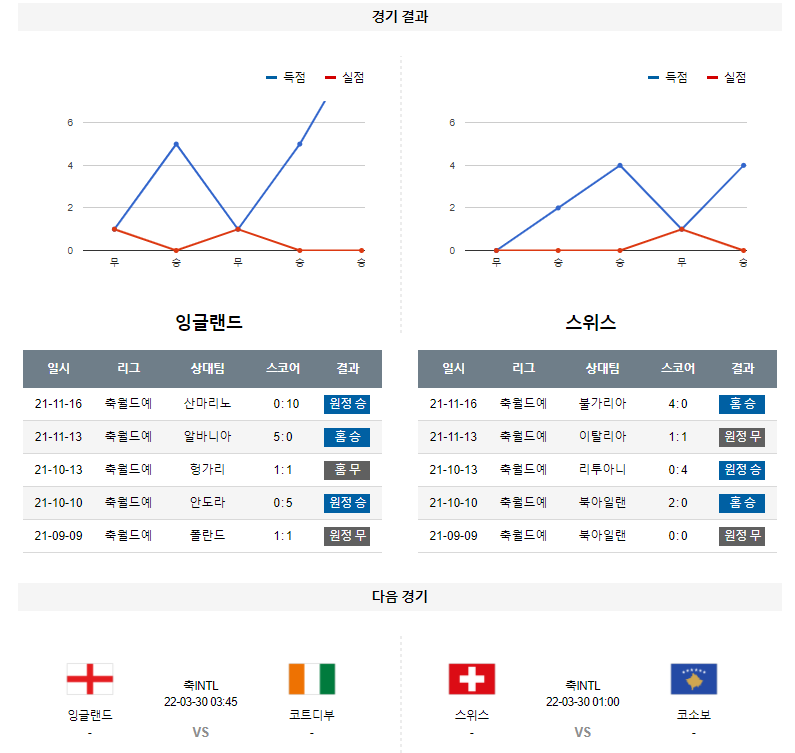
Task: Click the first value-4 point on Swiss chart
Action: (620, 165)
